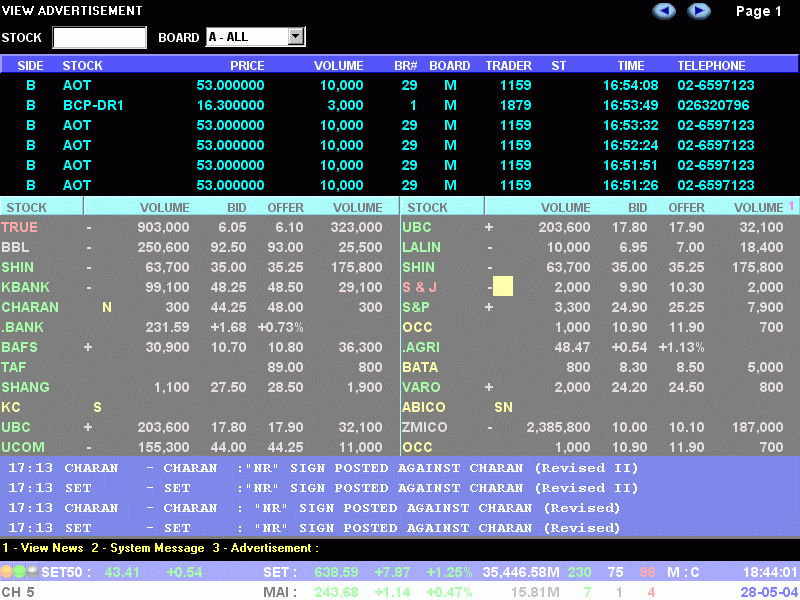Click TRADER column header

[508, 65]
